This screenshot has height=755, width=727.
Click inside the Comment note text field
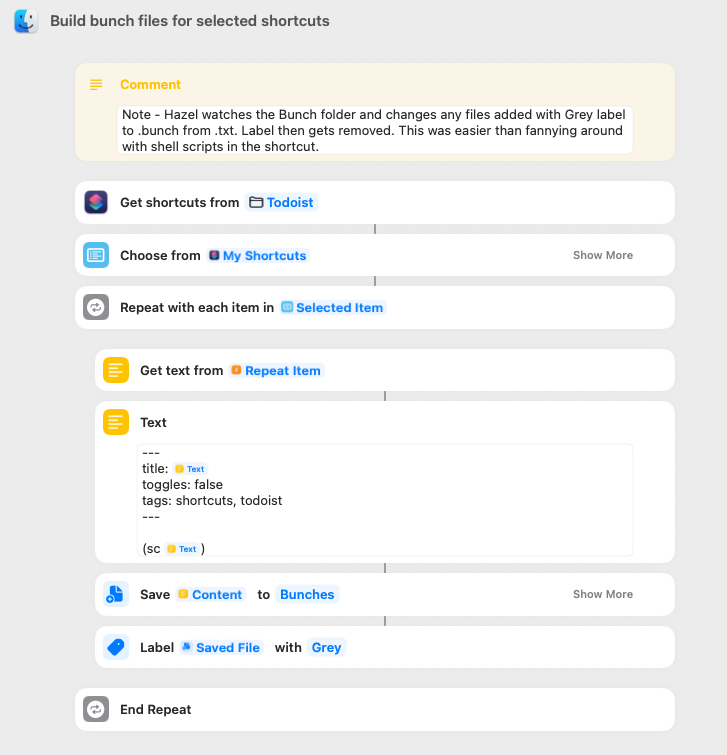point(375,130)
